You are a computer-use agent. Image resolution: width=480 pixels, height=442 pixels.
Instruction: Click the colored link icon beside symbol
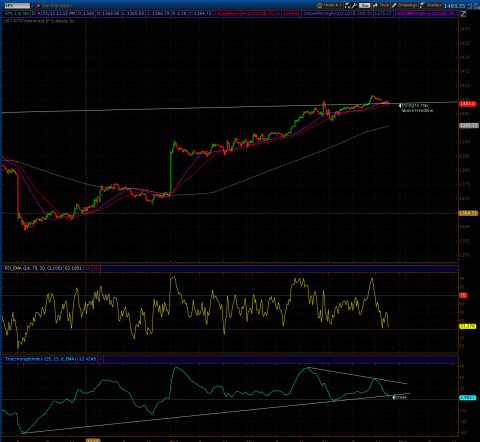(x=38, y=6)
